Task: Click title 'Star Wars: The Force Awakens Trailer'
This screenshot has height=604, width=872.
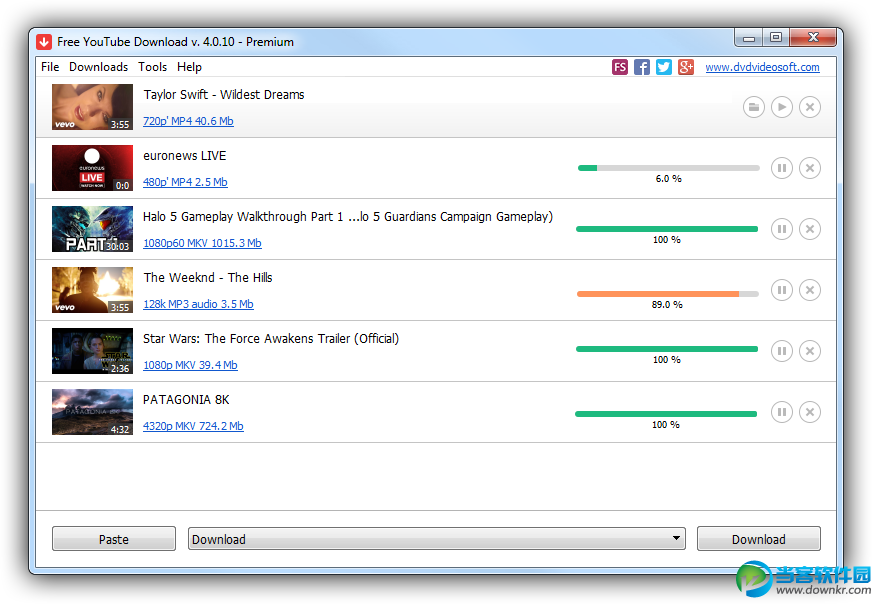Action: pos(271,339)
